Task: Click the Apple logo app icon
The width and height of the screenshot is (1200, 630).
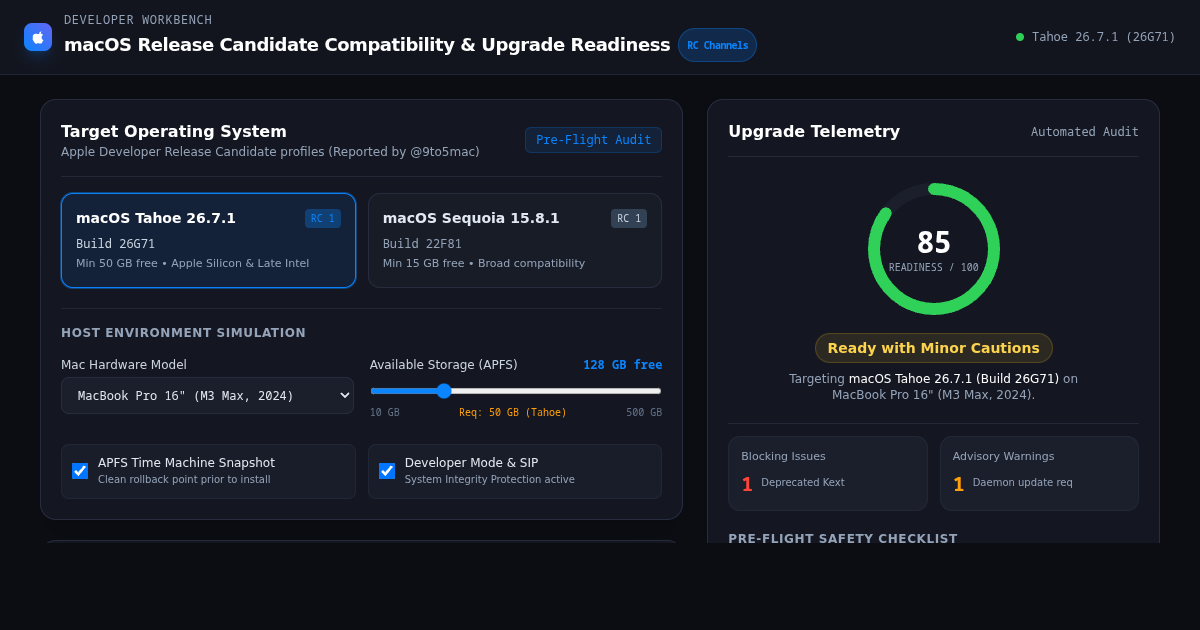Action: tap(38, 37)
